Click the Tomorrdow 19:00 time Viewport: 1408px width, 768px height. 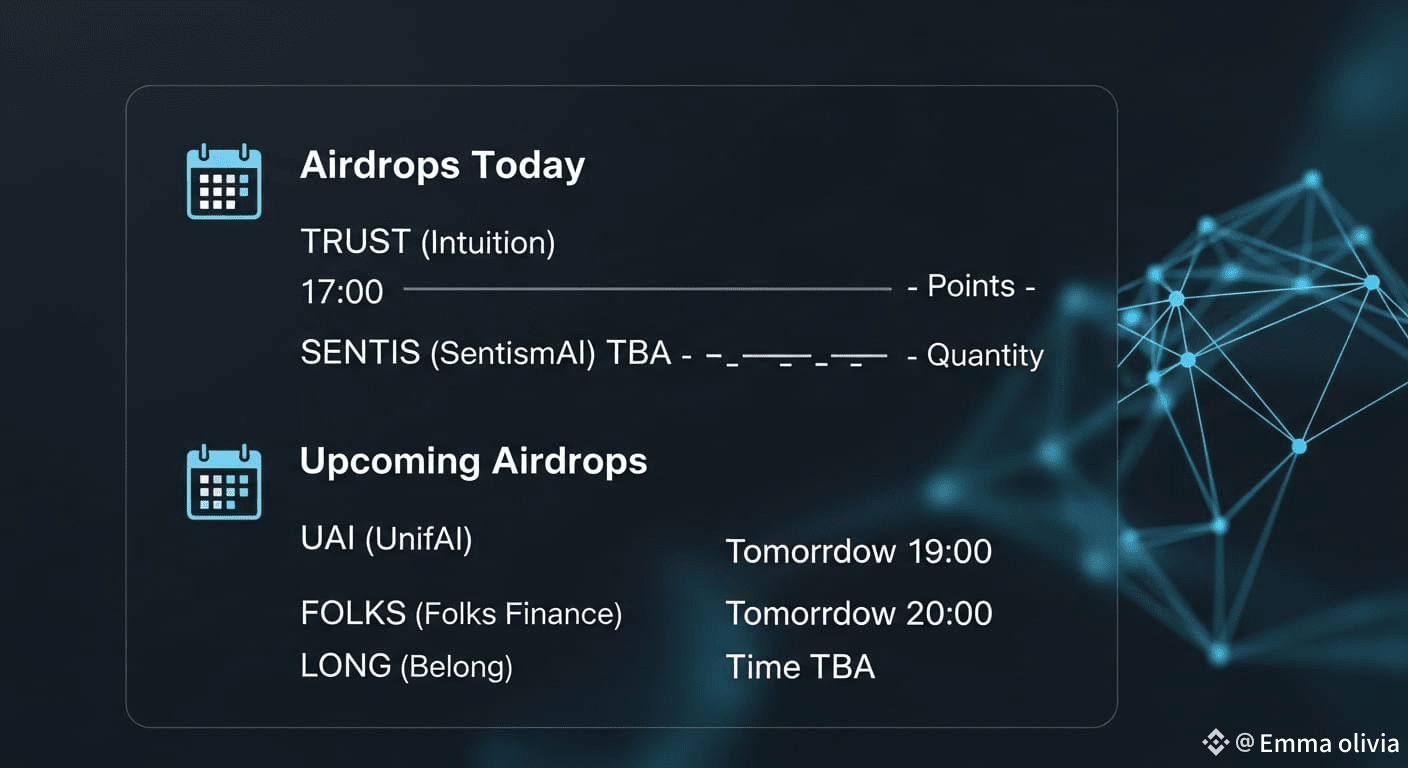coord(858,551)
